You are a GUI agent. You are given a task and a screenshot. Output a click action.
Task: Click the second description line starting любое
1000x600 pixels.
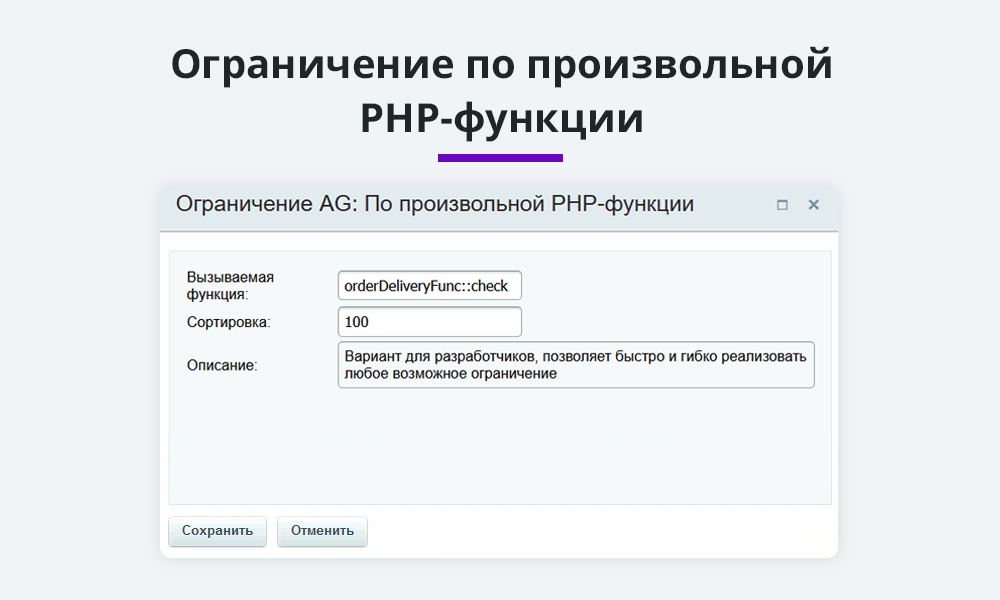pos(450,374)
